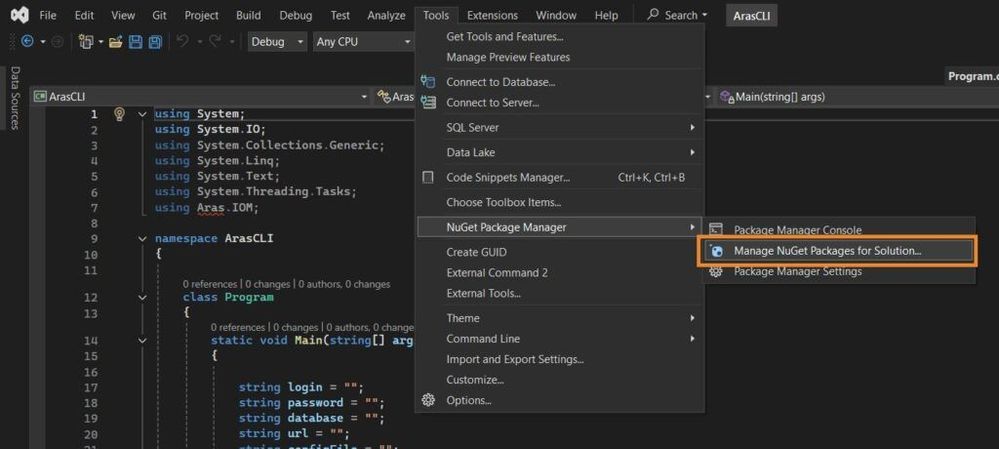Click the lightbulb quick actions icon
Screen dimensions: 999x449
[119, 114]
